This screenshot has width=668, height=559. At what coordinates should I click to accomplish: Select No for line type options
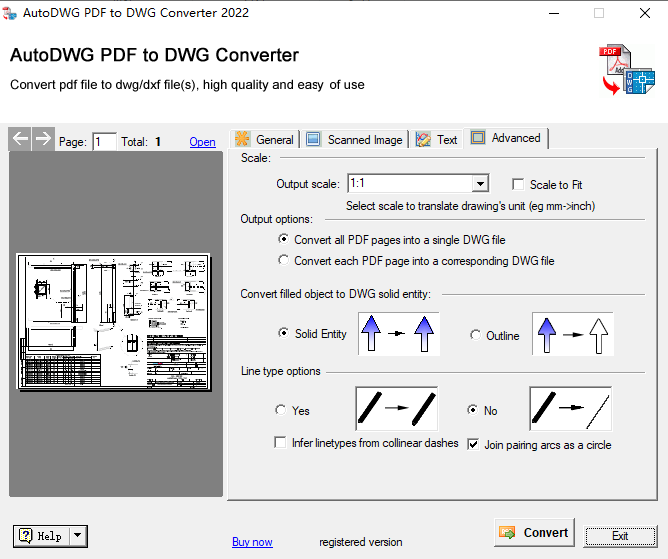[472, 410]
